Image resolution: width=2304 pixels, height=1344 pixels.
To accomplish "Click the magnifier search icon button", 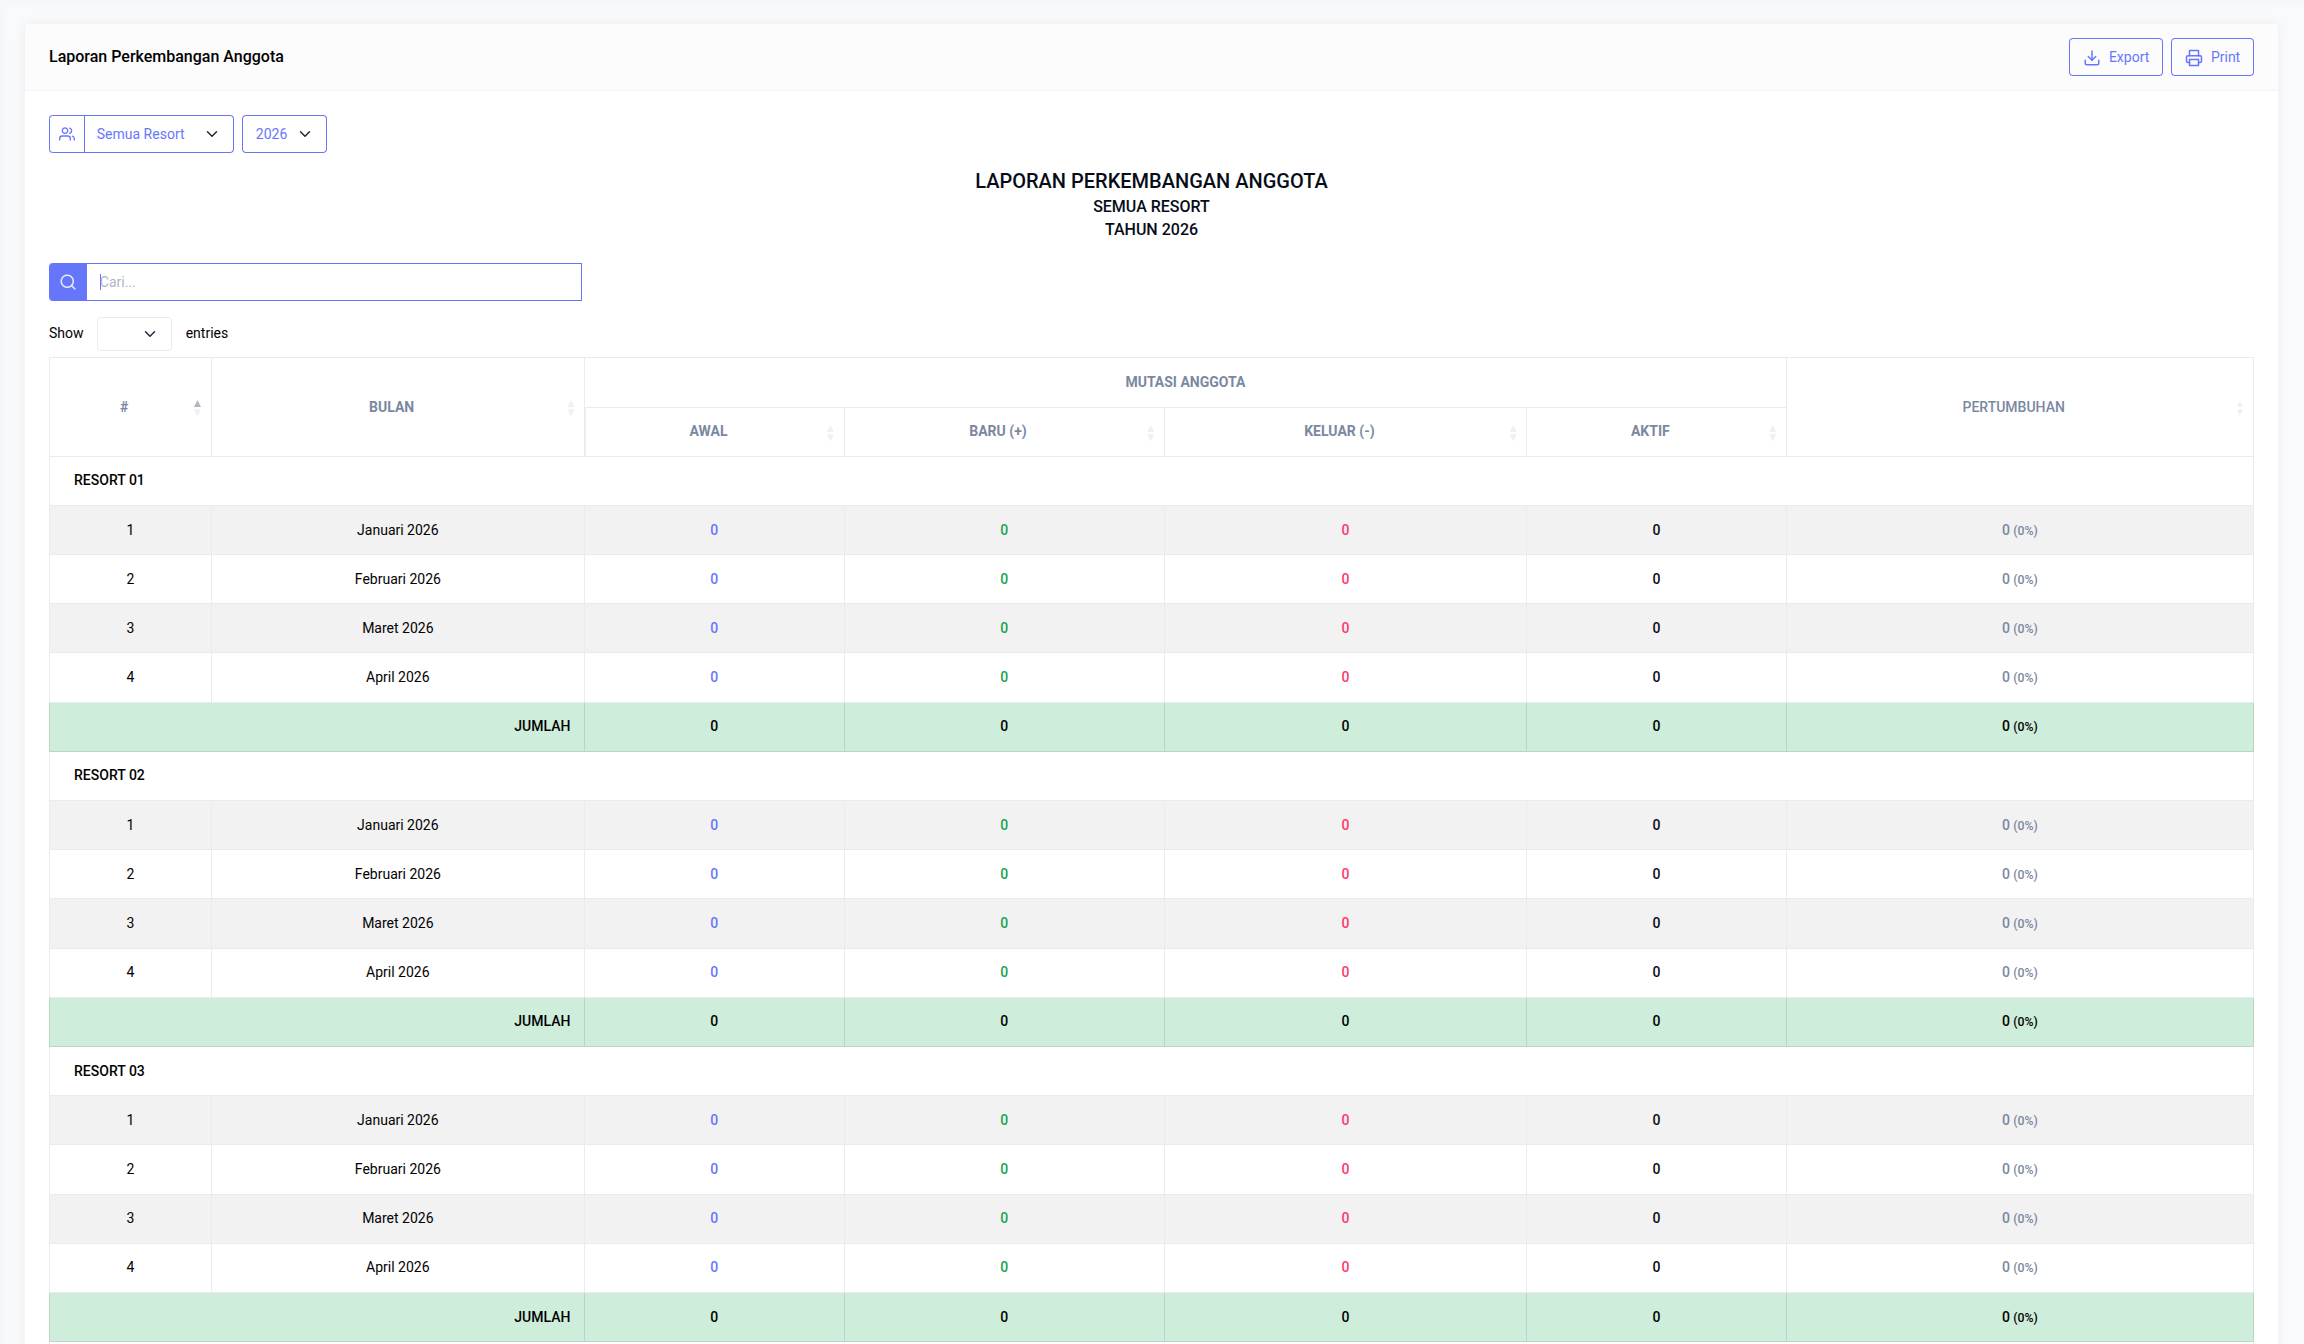I will point(68,282).
